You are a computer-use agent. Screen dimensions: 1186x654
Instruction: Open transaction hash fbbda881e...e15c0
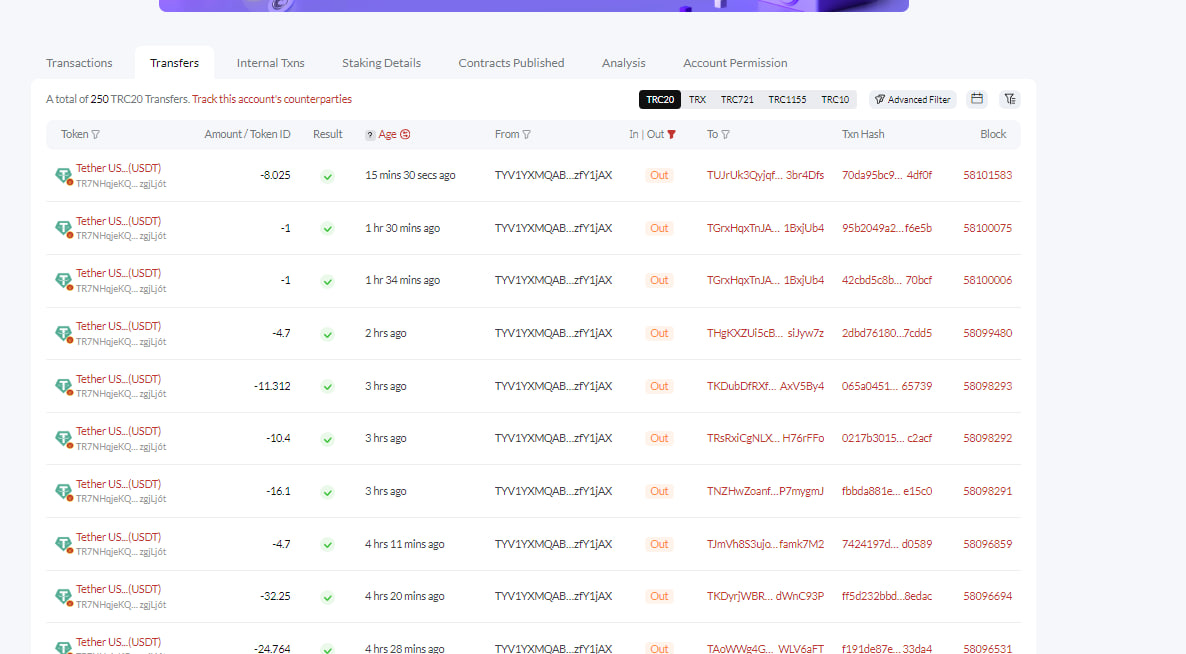[886, 491]
